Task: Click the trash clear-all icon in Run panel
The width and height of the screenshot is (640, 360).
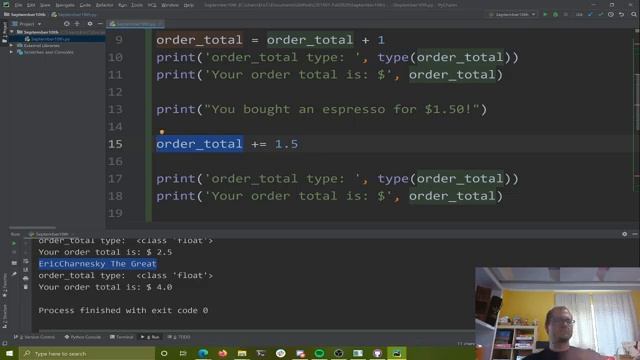Action: click(x=26, y=287)
